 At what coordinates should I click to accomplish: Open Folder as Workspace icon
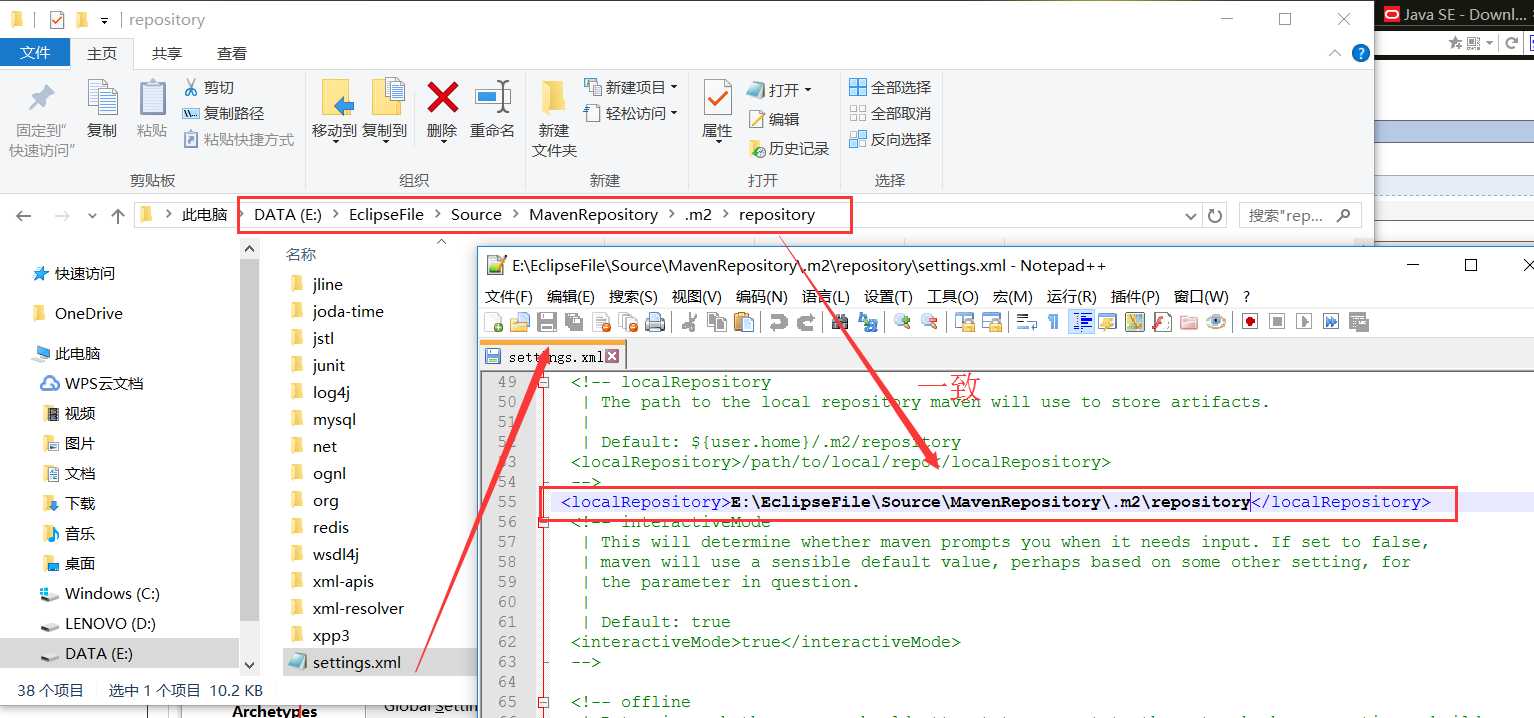point(1189,322)
